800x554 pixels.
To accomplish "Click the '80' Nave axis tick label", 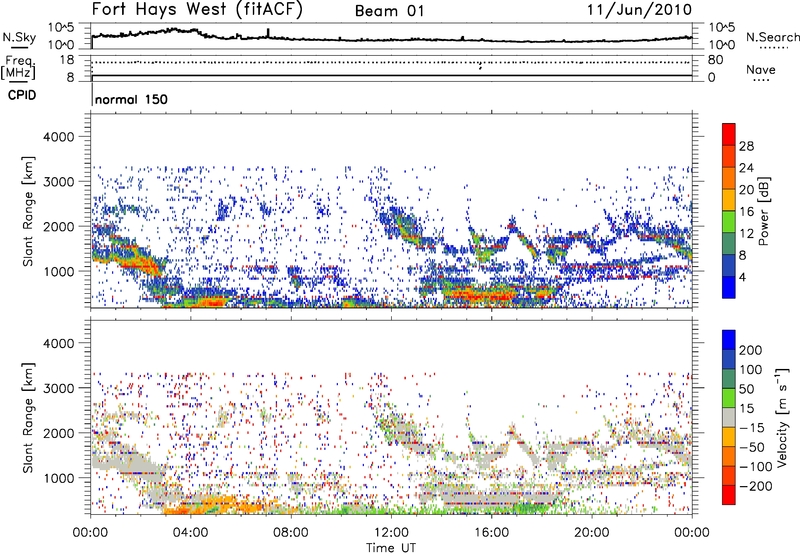I will (715, 60).
